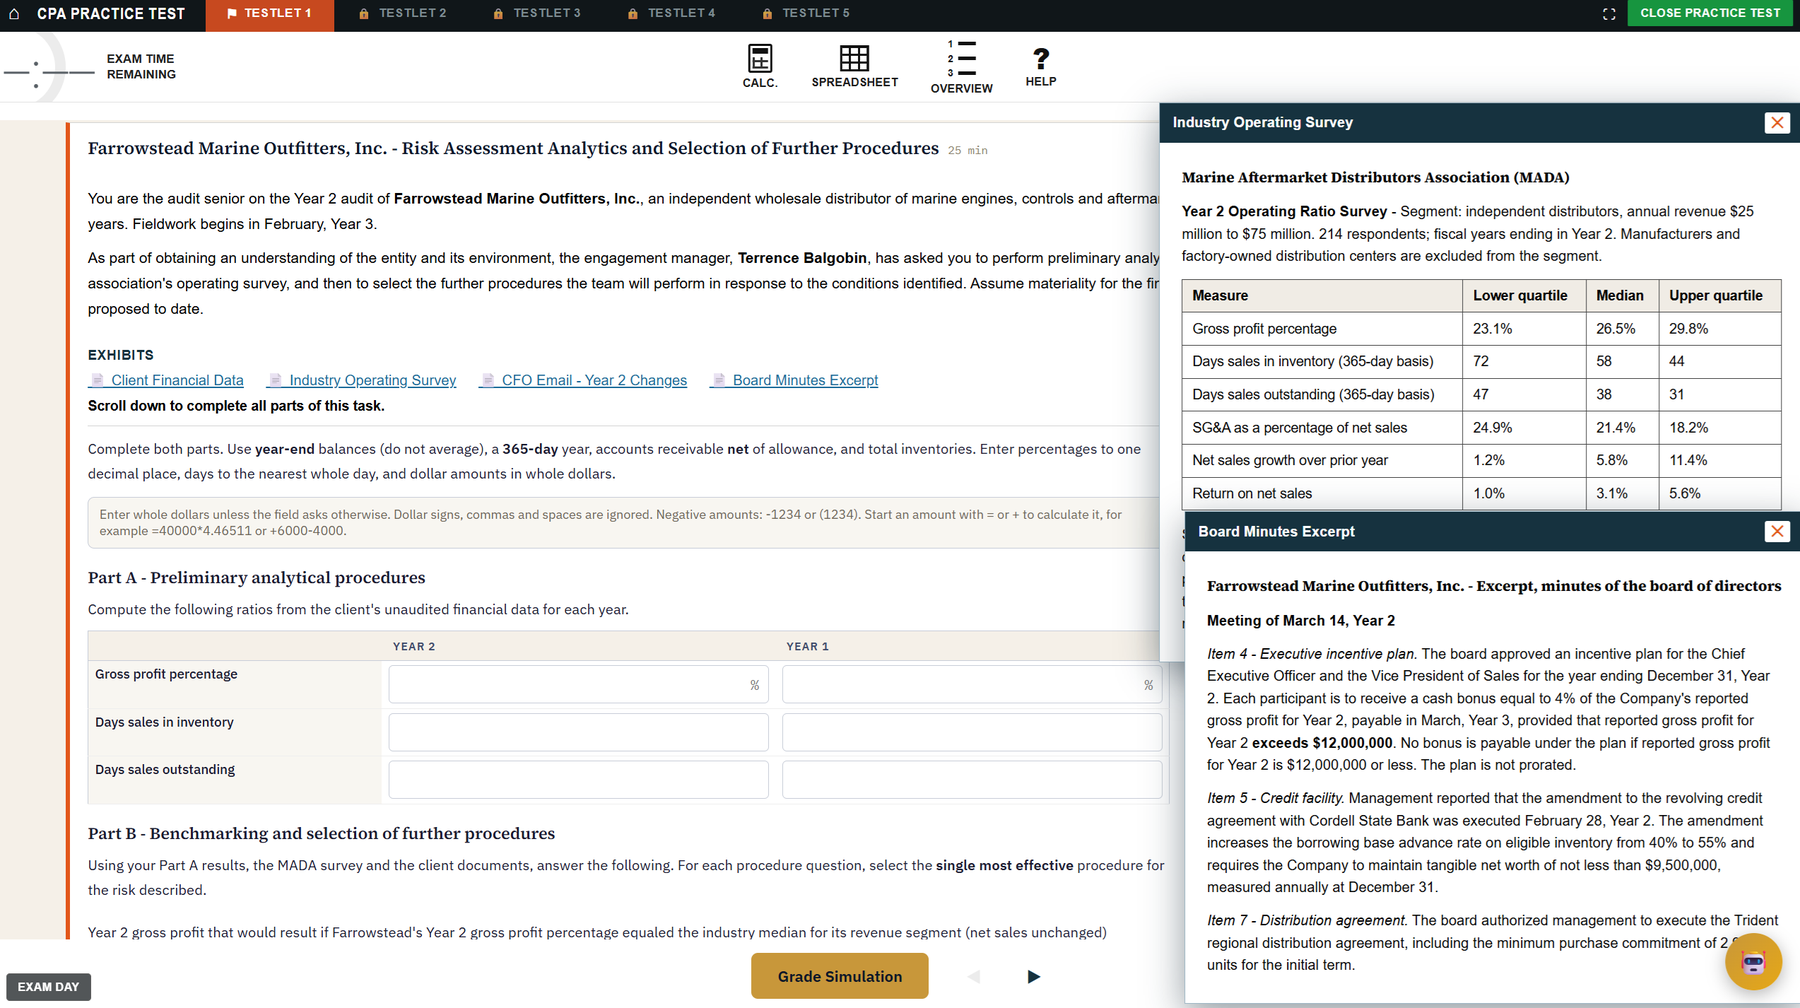This screenshot has height=1008, width=1800.
Task: Switch to locked Testlet 3 tab
Action: click(537, 14)
